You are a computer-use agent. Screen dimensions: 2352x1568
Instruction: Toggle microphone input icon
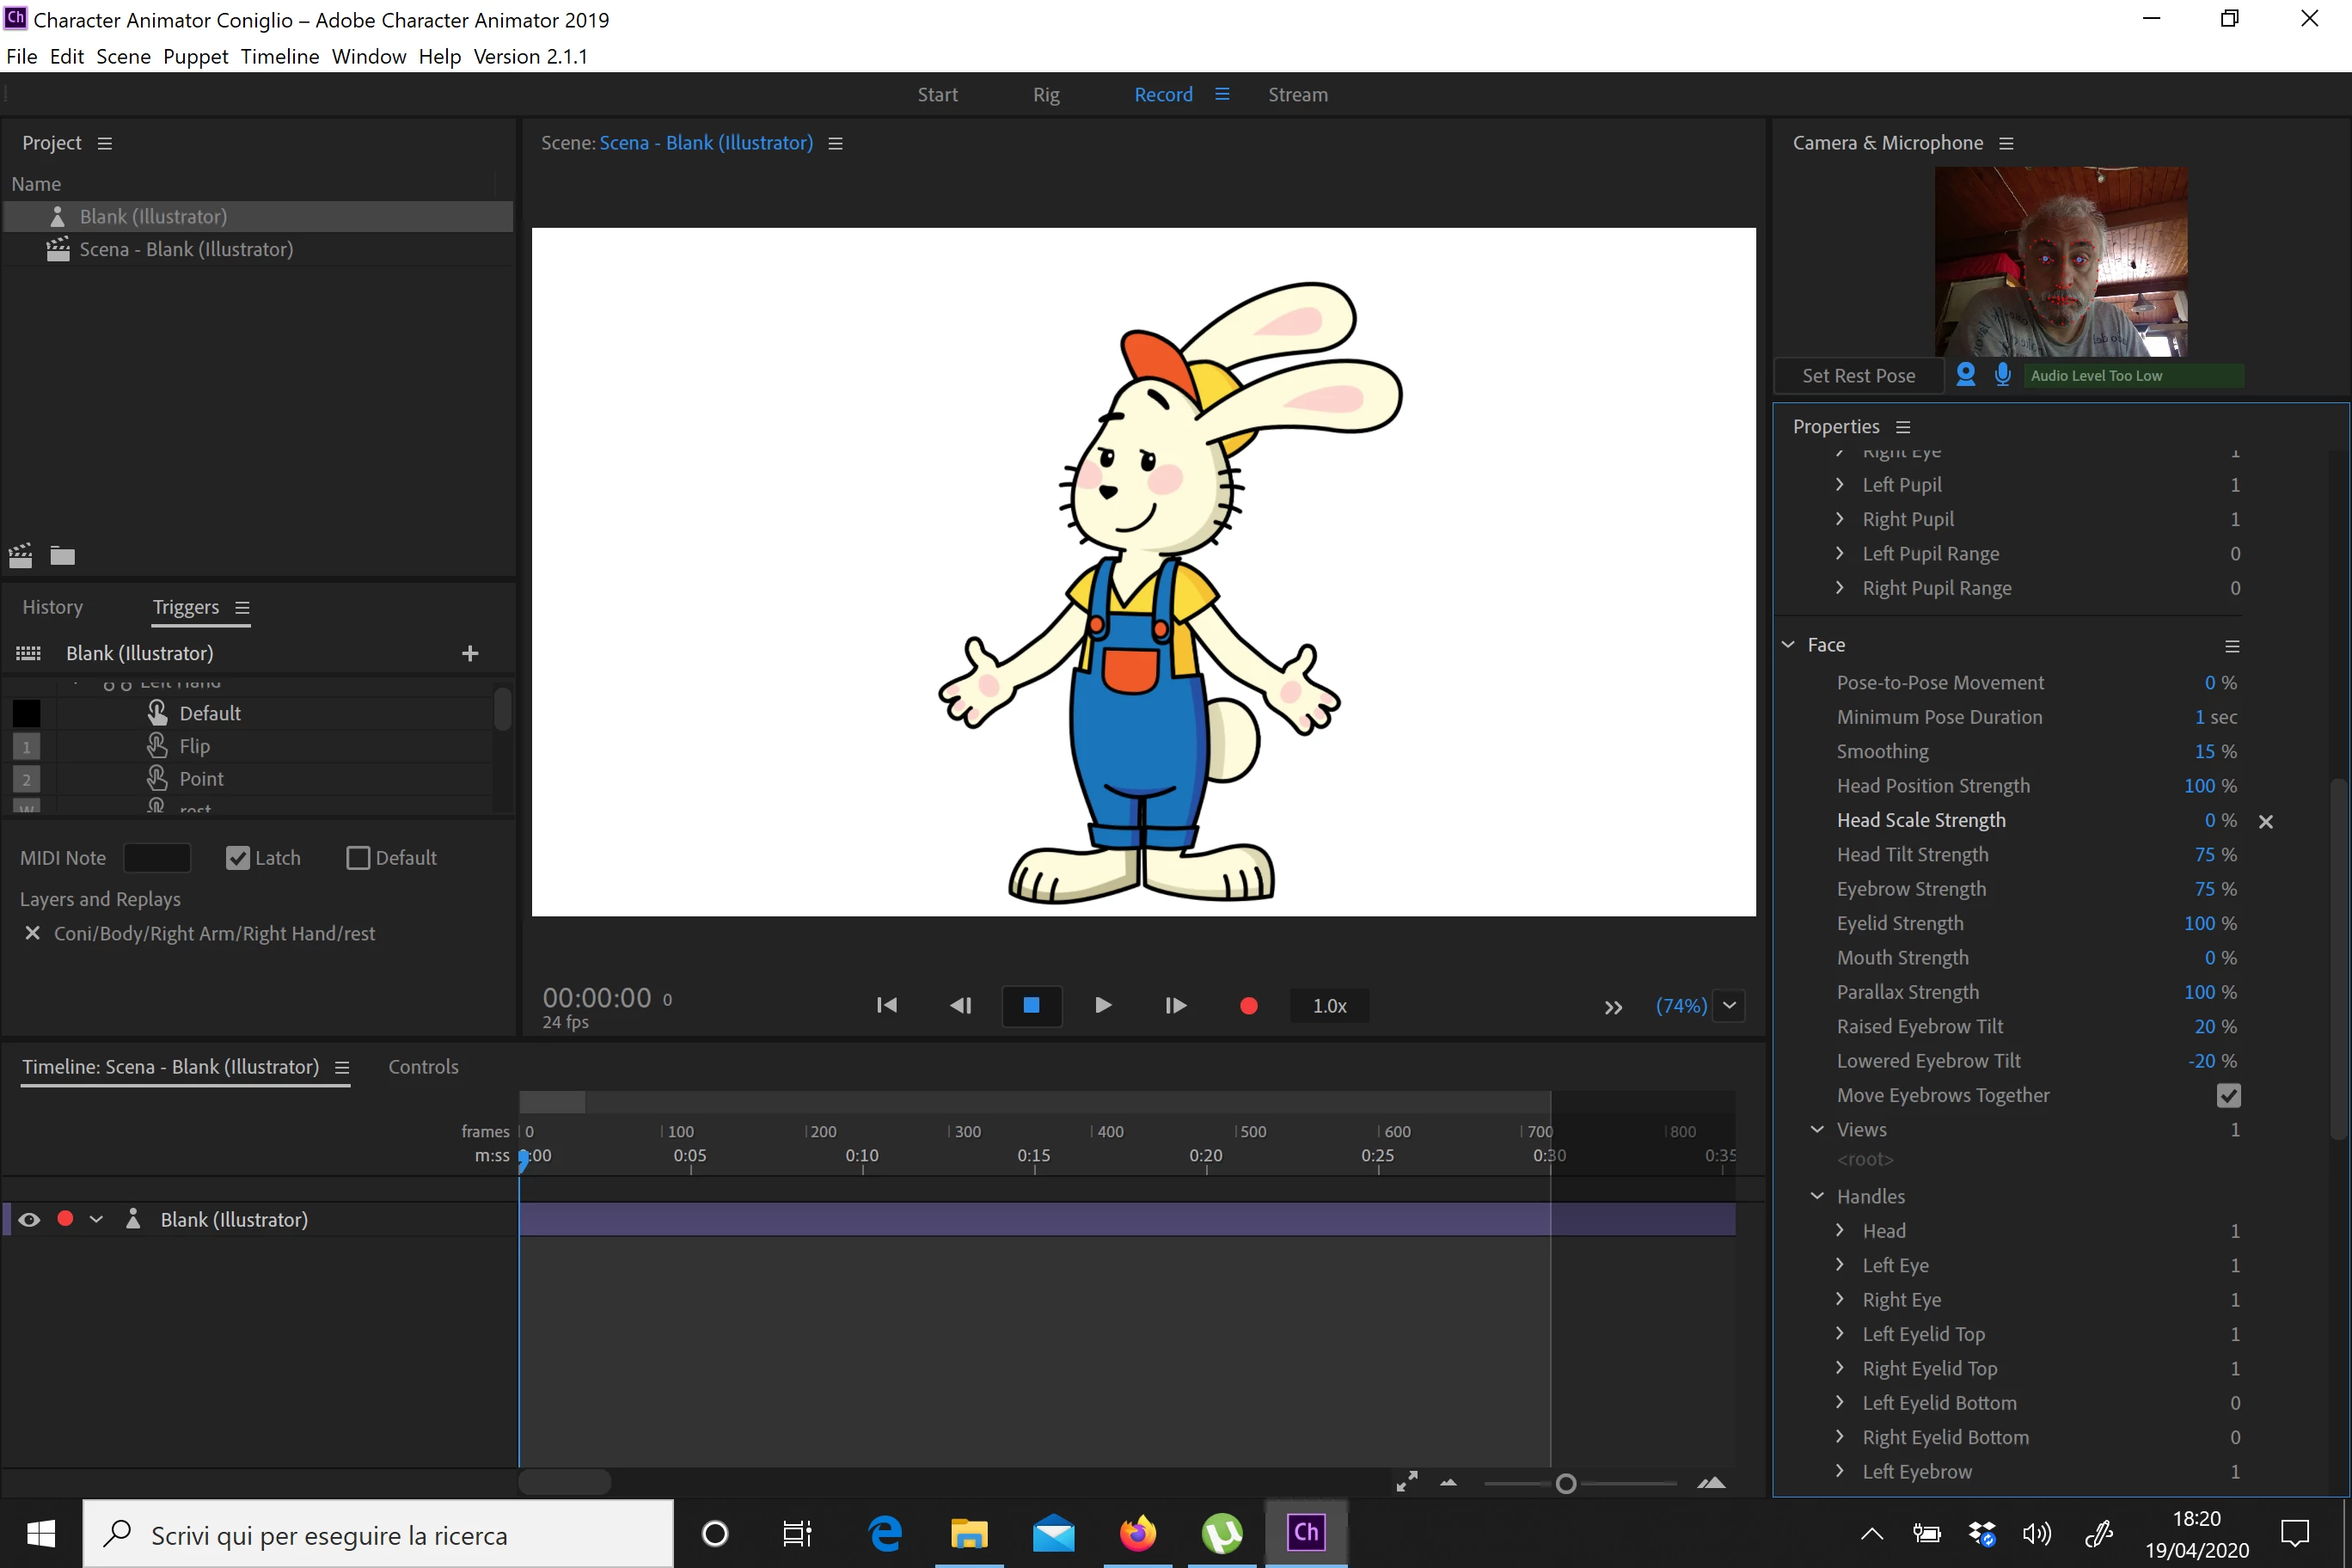click(x=2002, y=375)
